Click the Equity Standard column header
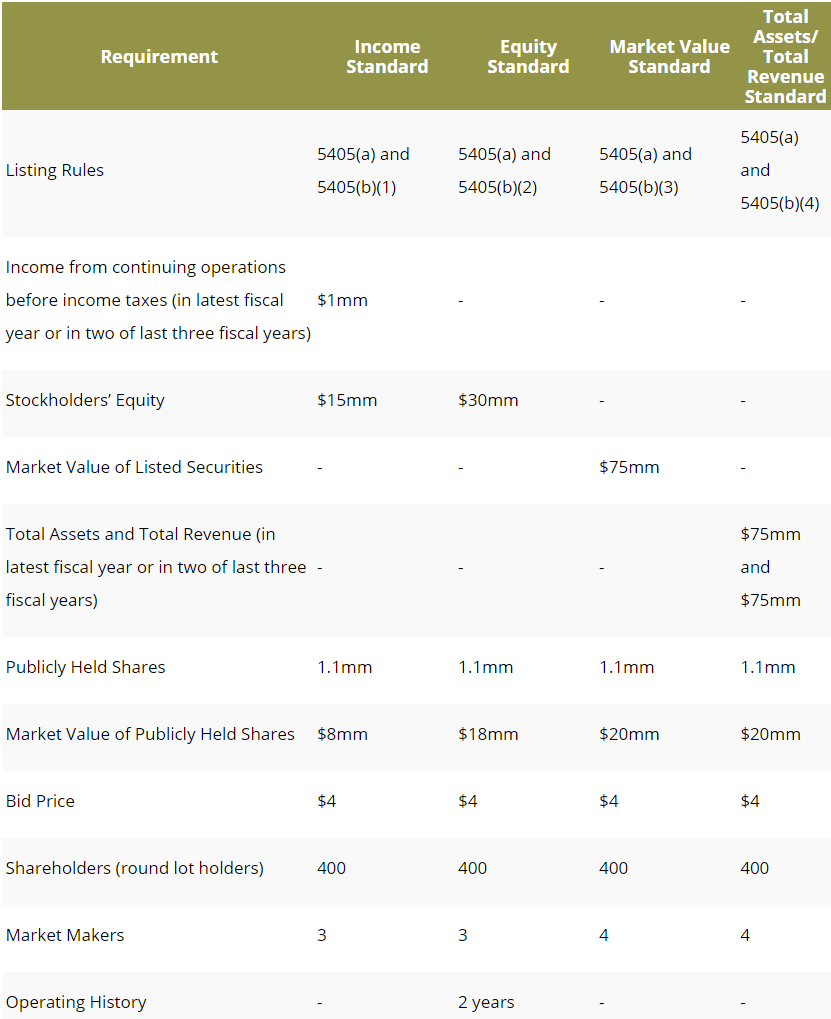 coord(528,57)
